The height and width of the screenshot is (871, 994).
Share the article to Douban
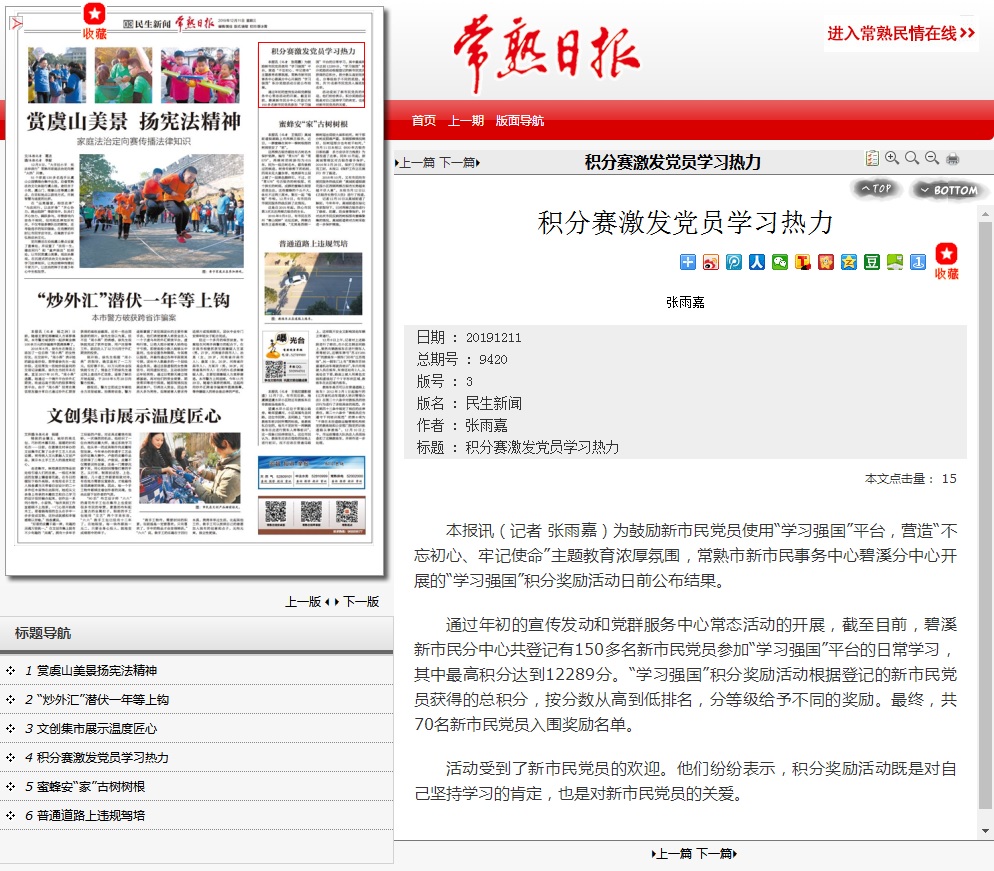[x=872, y=262]
